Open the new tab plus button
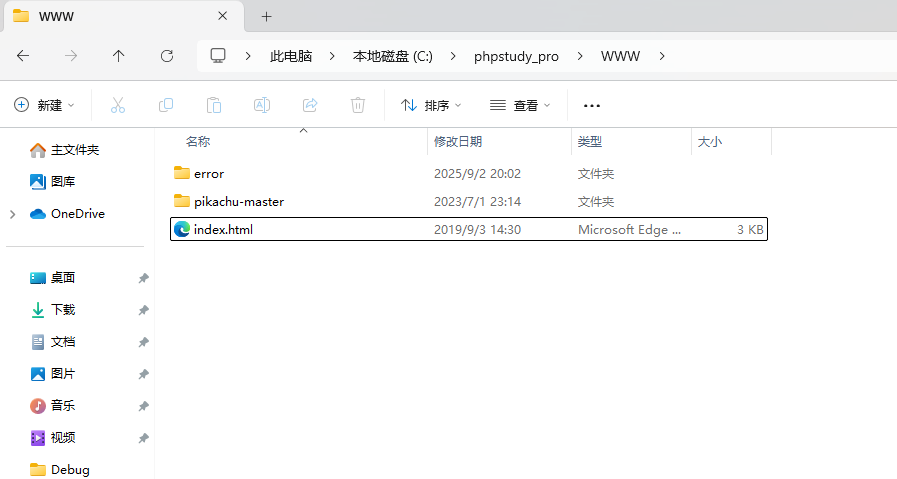Image resolution: width=897 pixels, height=479 pixels. point(266,16)
